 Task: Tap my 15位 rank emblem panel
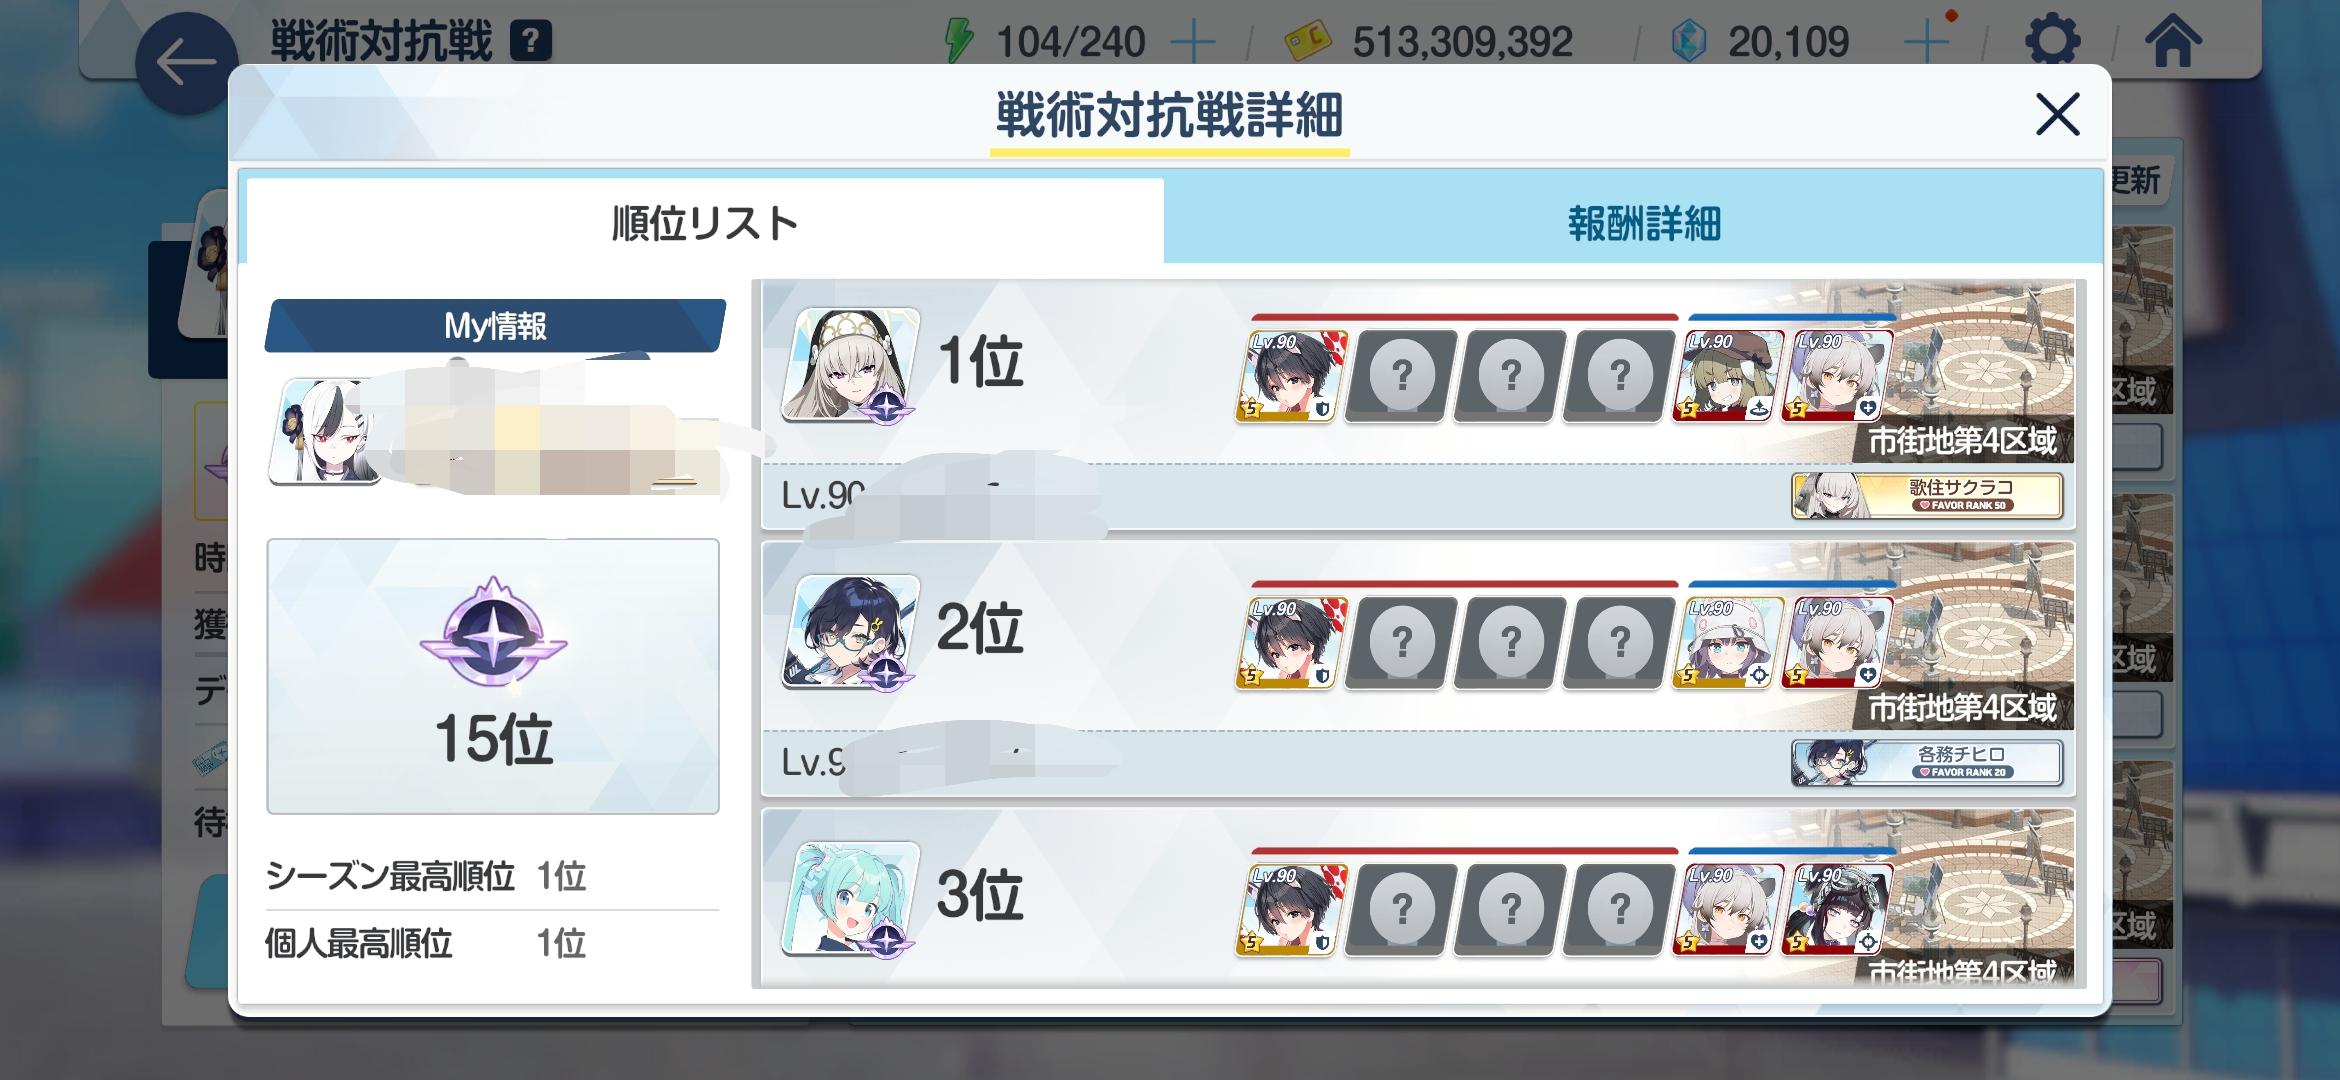[x=493, y=676]
